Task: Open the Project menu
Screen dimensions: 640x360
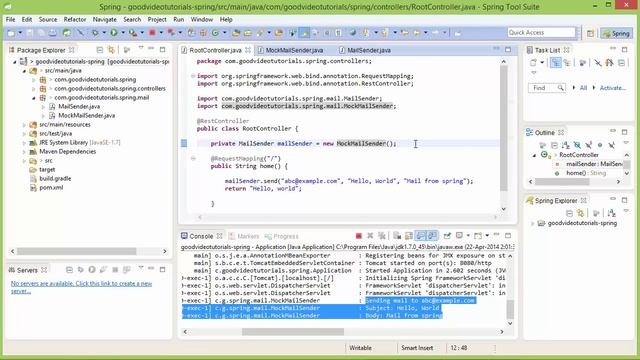Action: pyautogui.click(x=157, y=19)
